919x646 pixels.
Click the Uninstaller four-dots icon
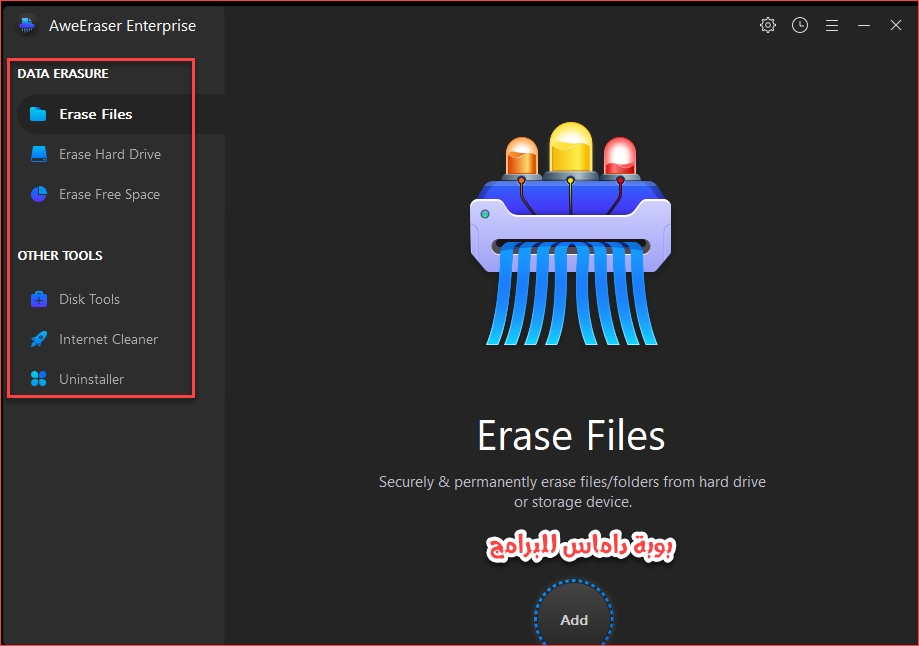[39, 379]
